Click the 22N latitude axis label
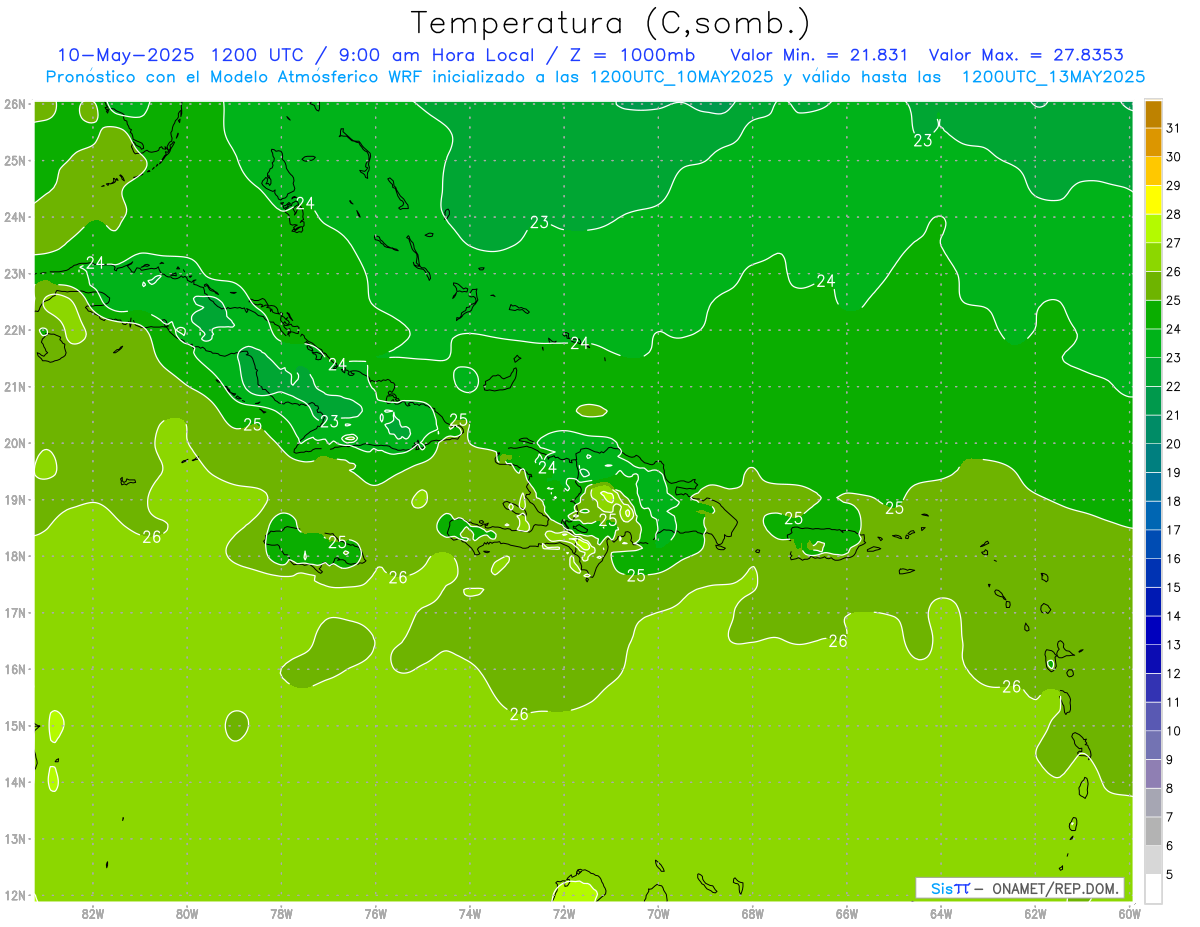The width and height of the screenshot is (1200, 927). tap(15, 330)
